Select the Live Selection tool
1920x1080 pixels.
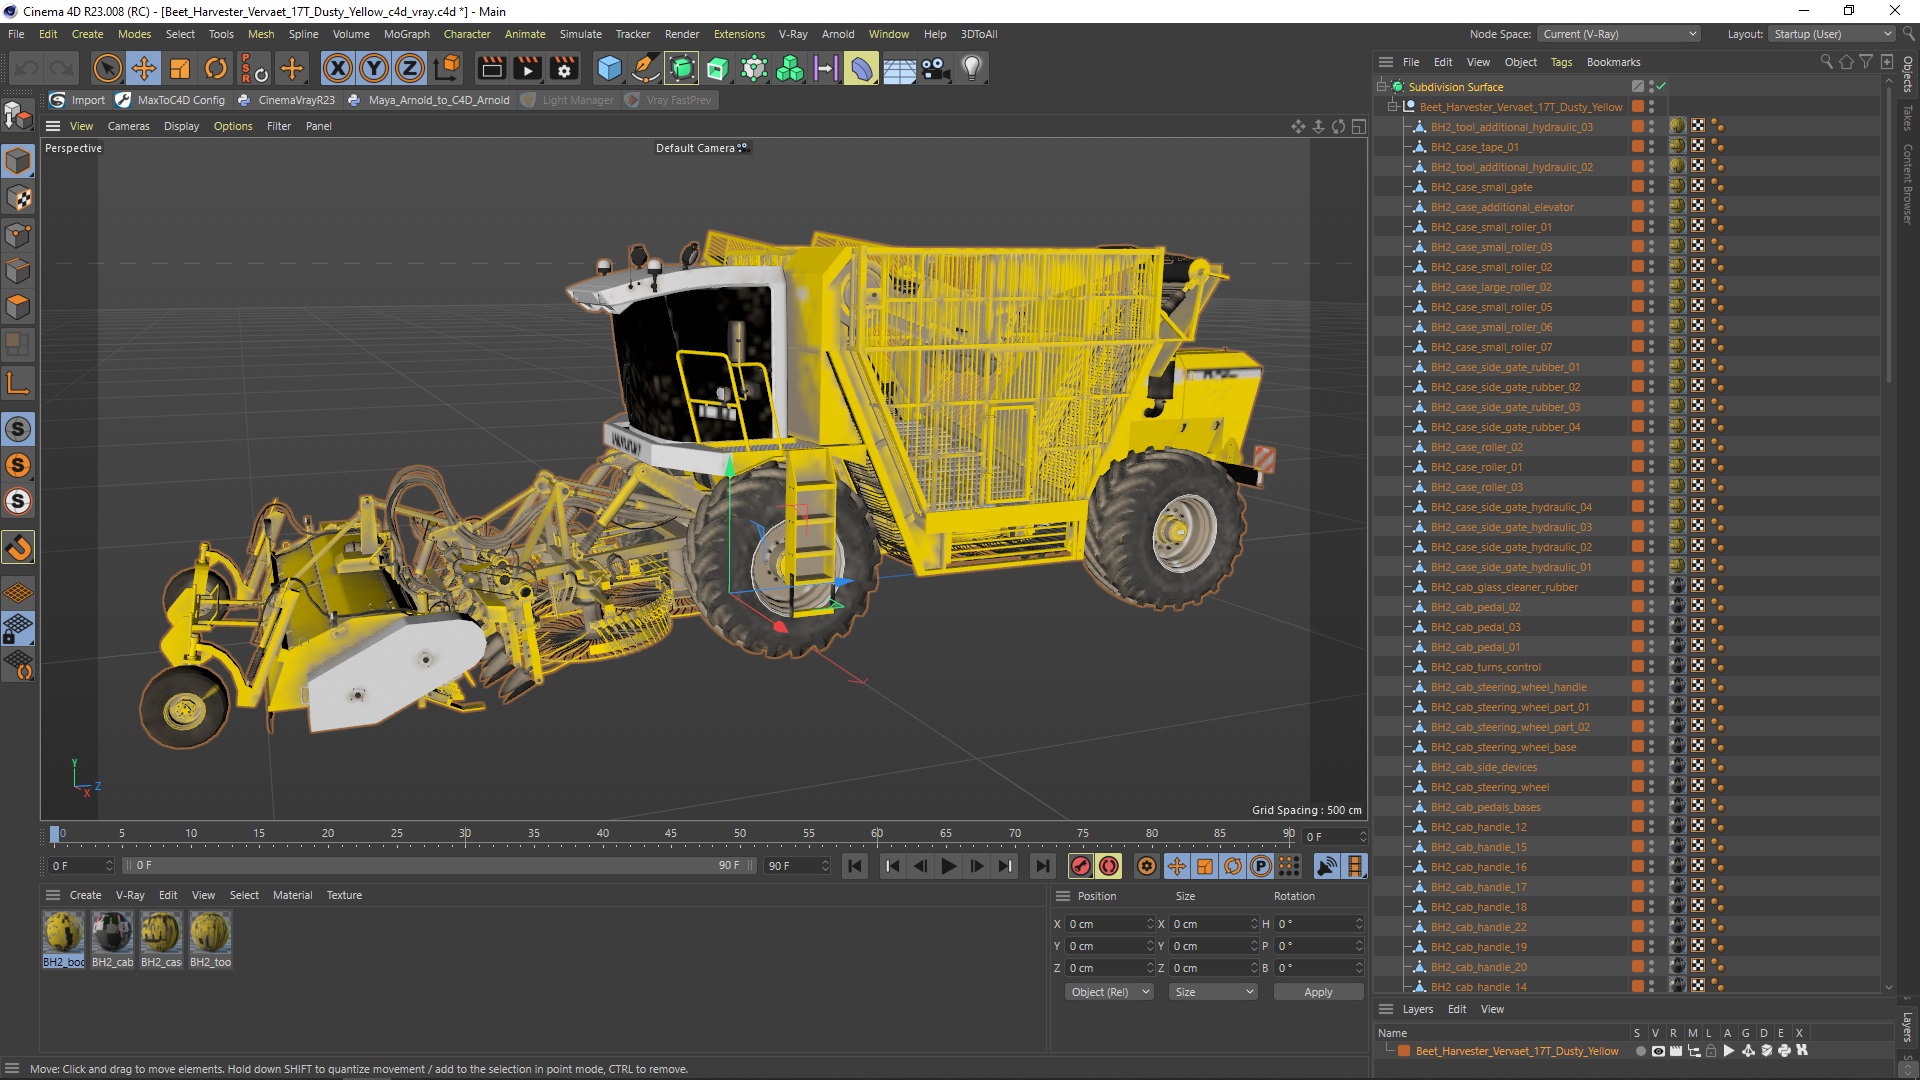pyautogui.click(x=107, y=68)
